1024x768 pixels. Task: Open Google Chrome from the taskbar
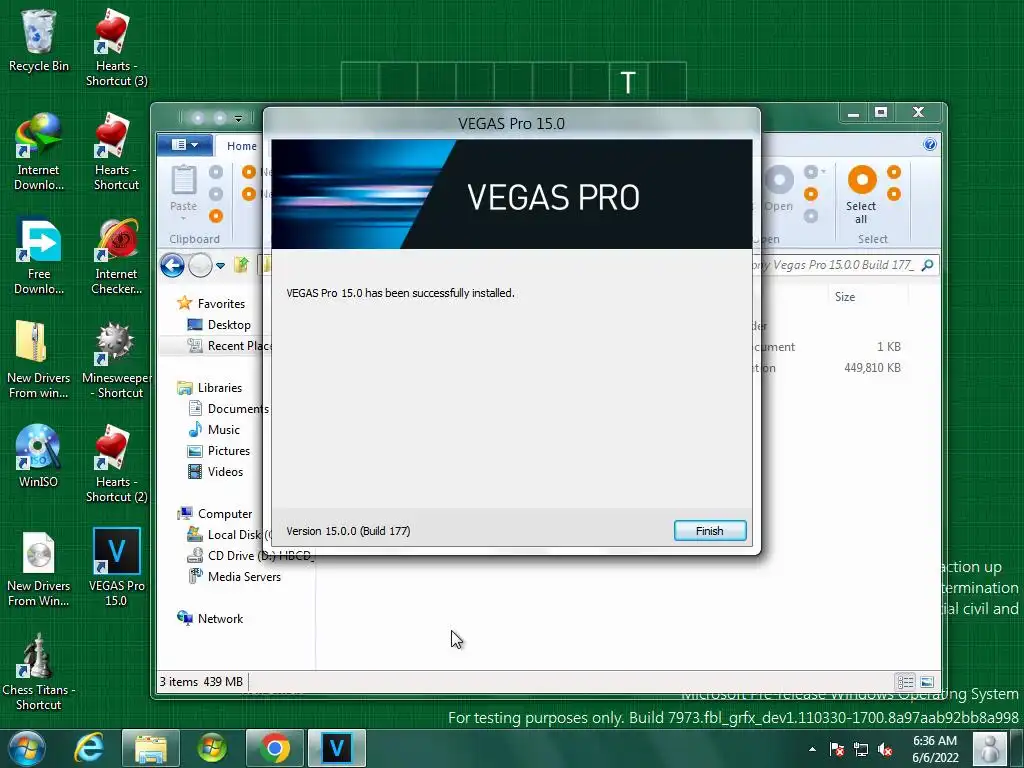click(274, 748)
